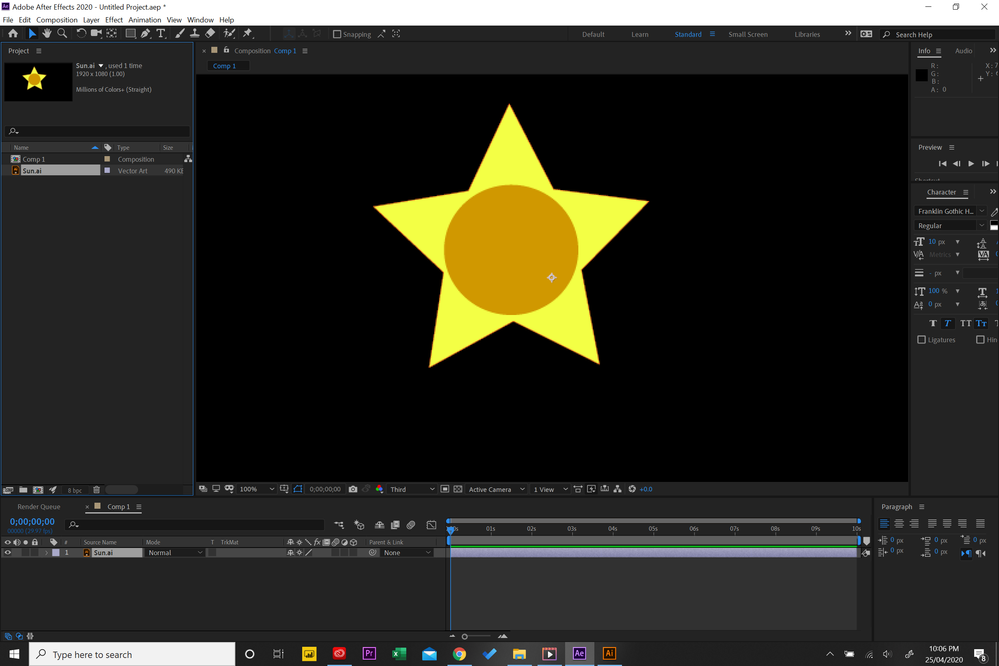Click the blue current time display 0;00;00;00
Screen dimensions: 999x666
[30, 521]
